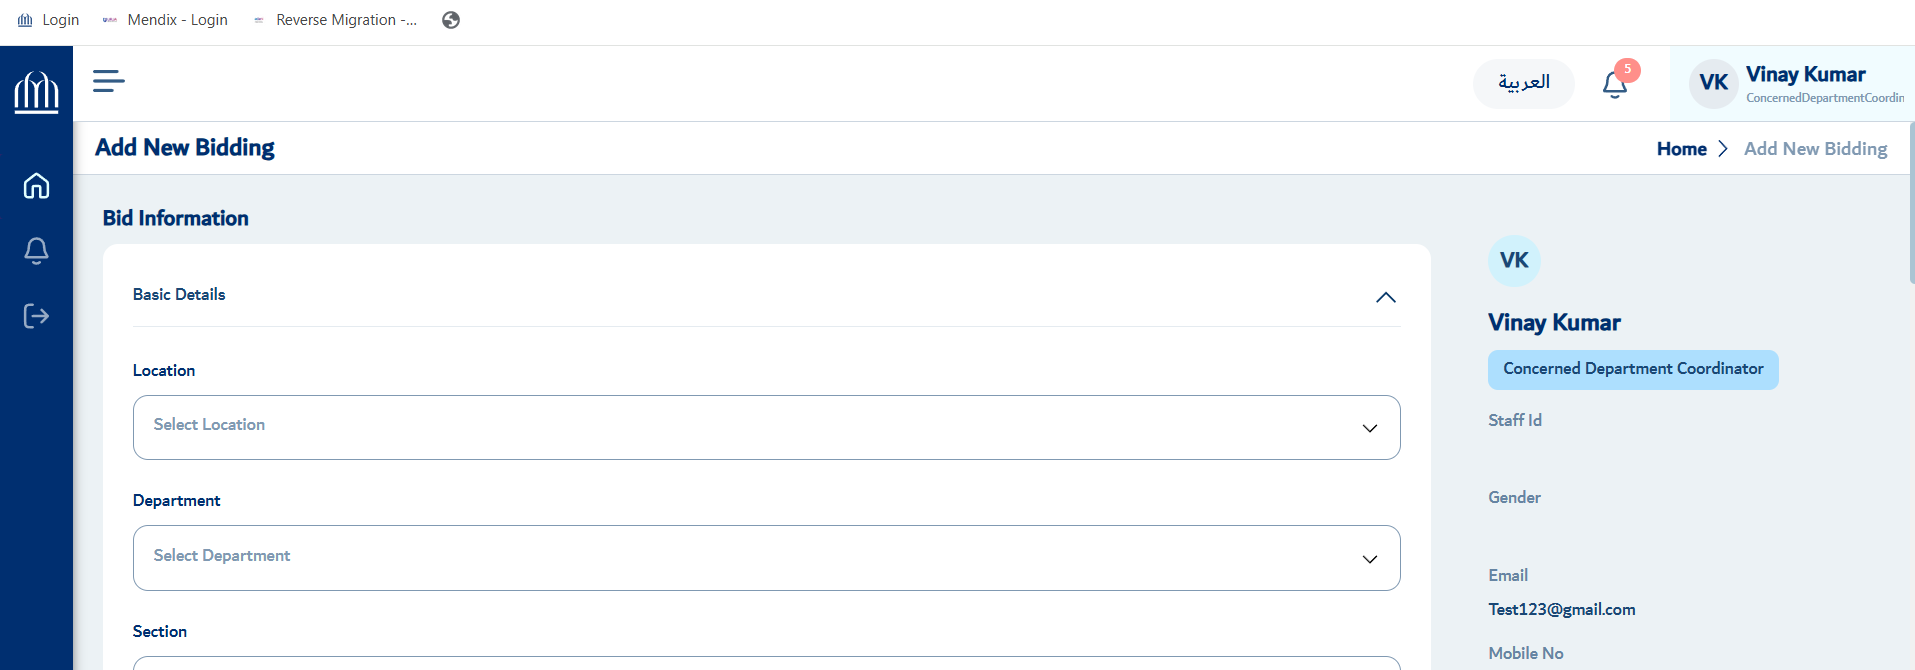Go to Home via sidebar house icon
The height and width of the screenshot is (670, 1915).
coord(36,185)
